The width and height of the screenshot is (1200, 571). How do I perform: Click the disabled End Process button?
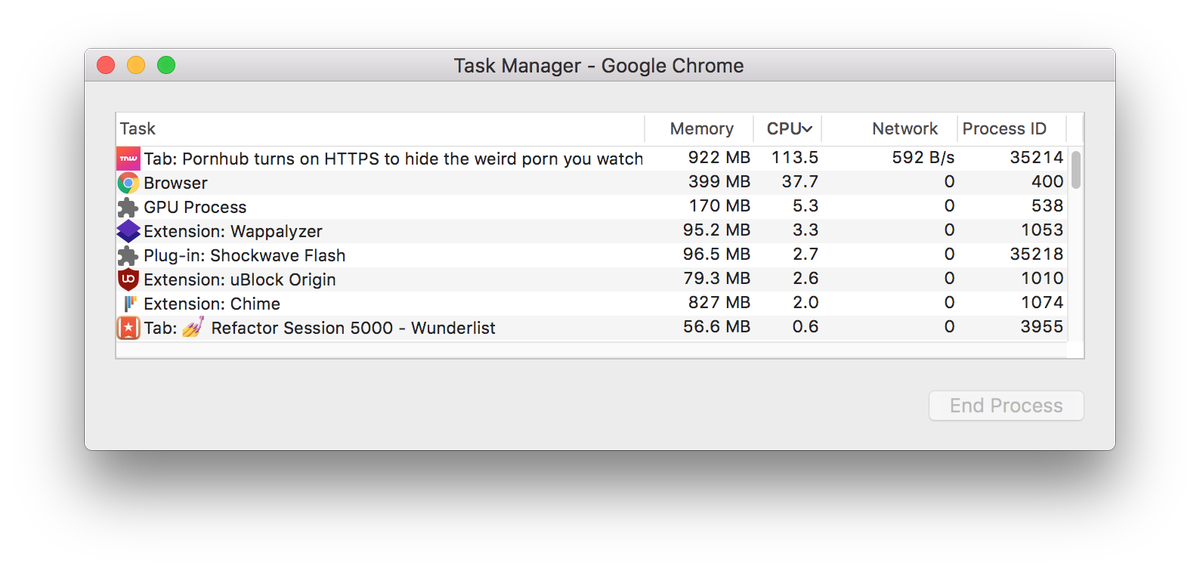point(1006,406)
